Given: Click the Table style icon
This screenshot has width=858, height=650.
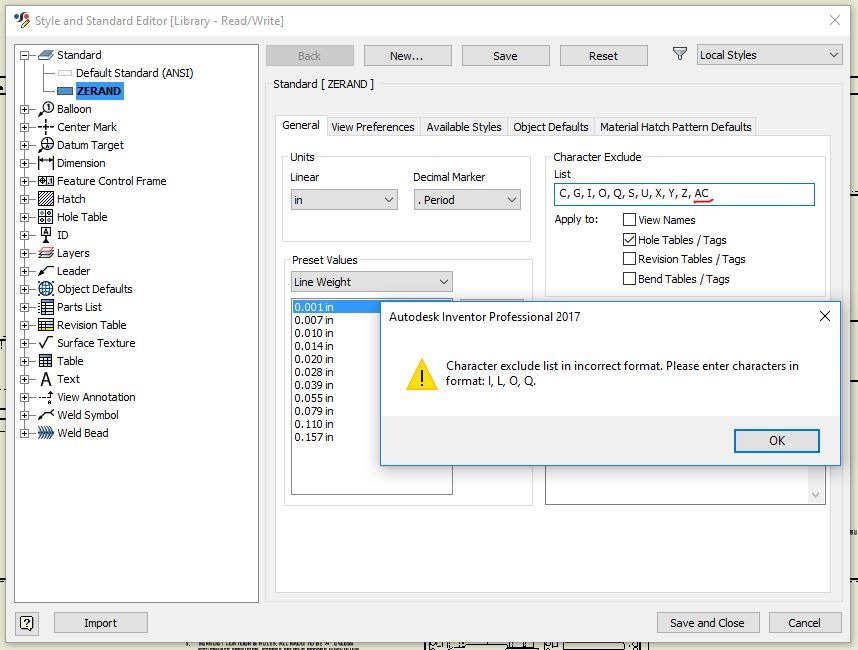Looking at the screenshot, I should (46, 361).
